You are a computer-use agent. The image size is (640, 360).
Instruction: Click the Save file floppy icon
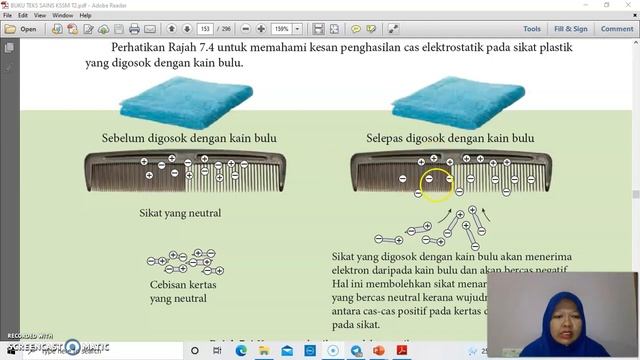(119, 29)
